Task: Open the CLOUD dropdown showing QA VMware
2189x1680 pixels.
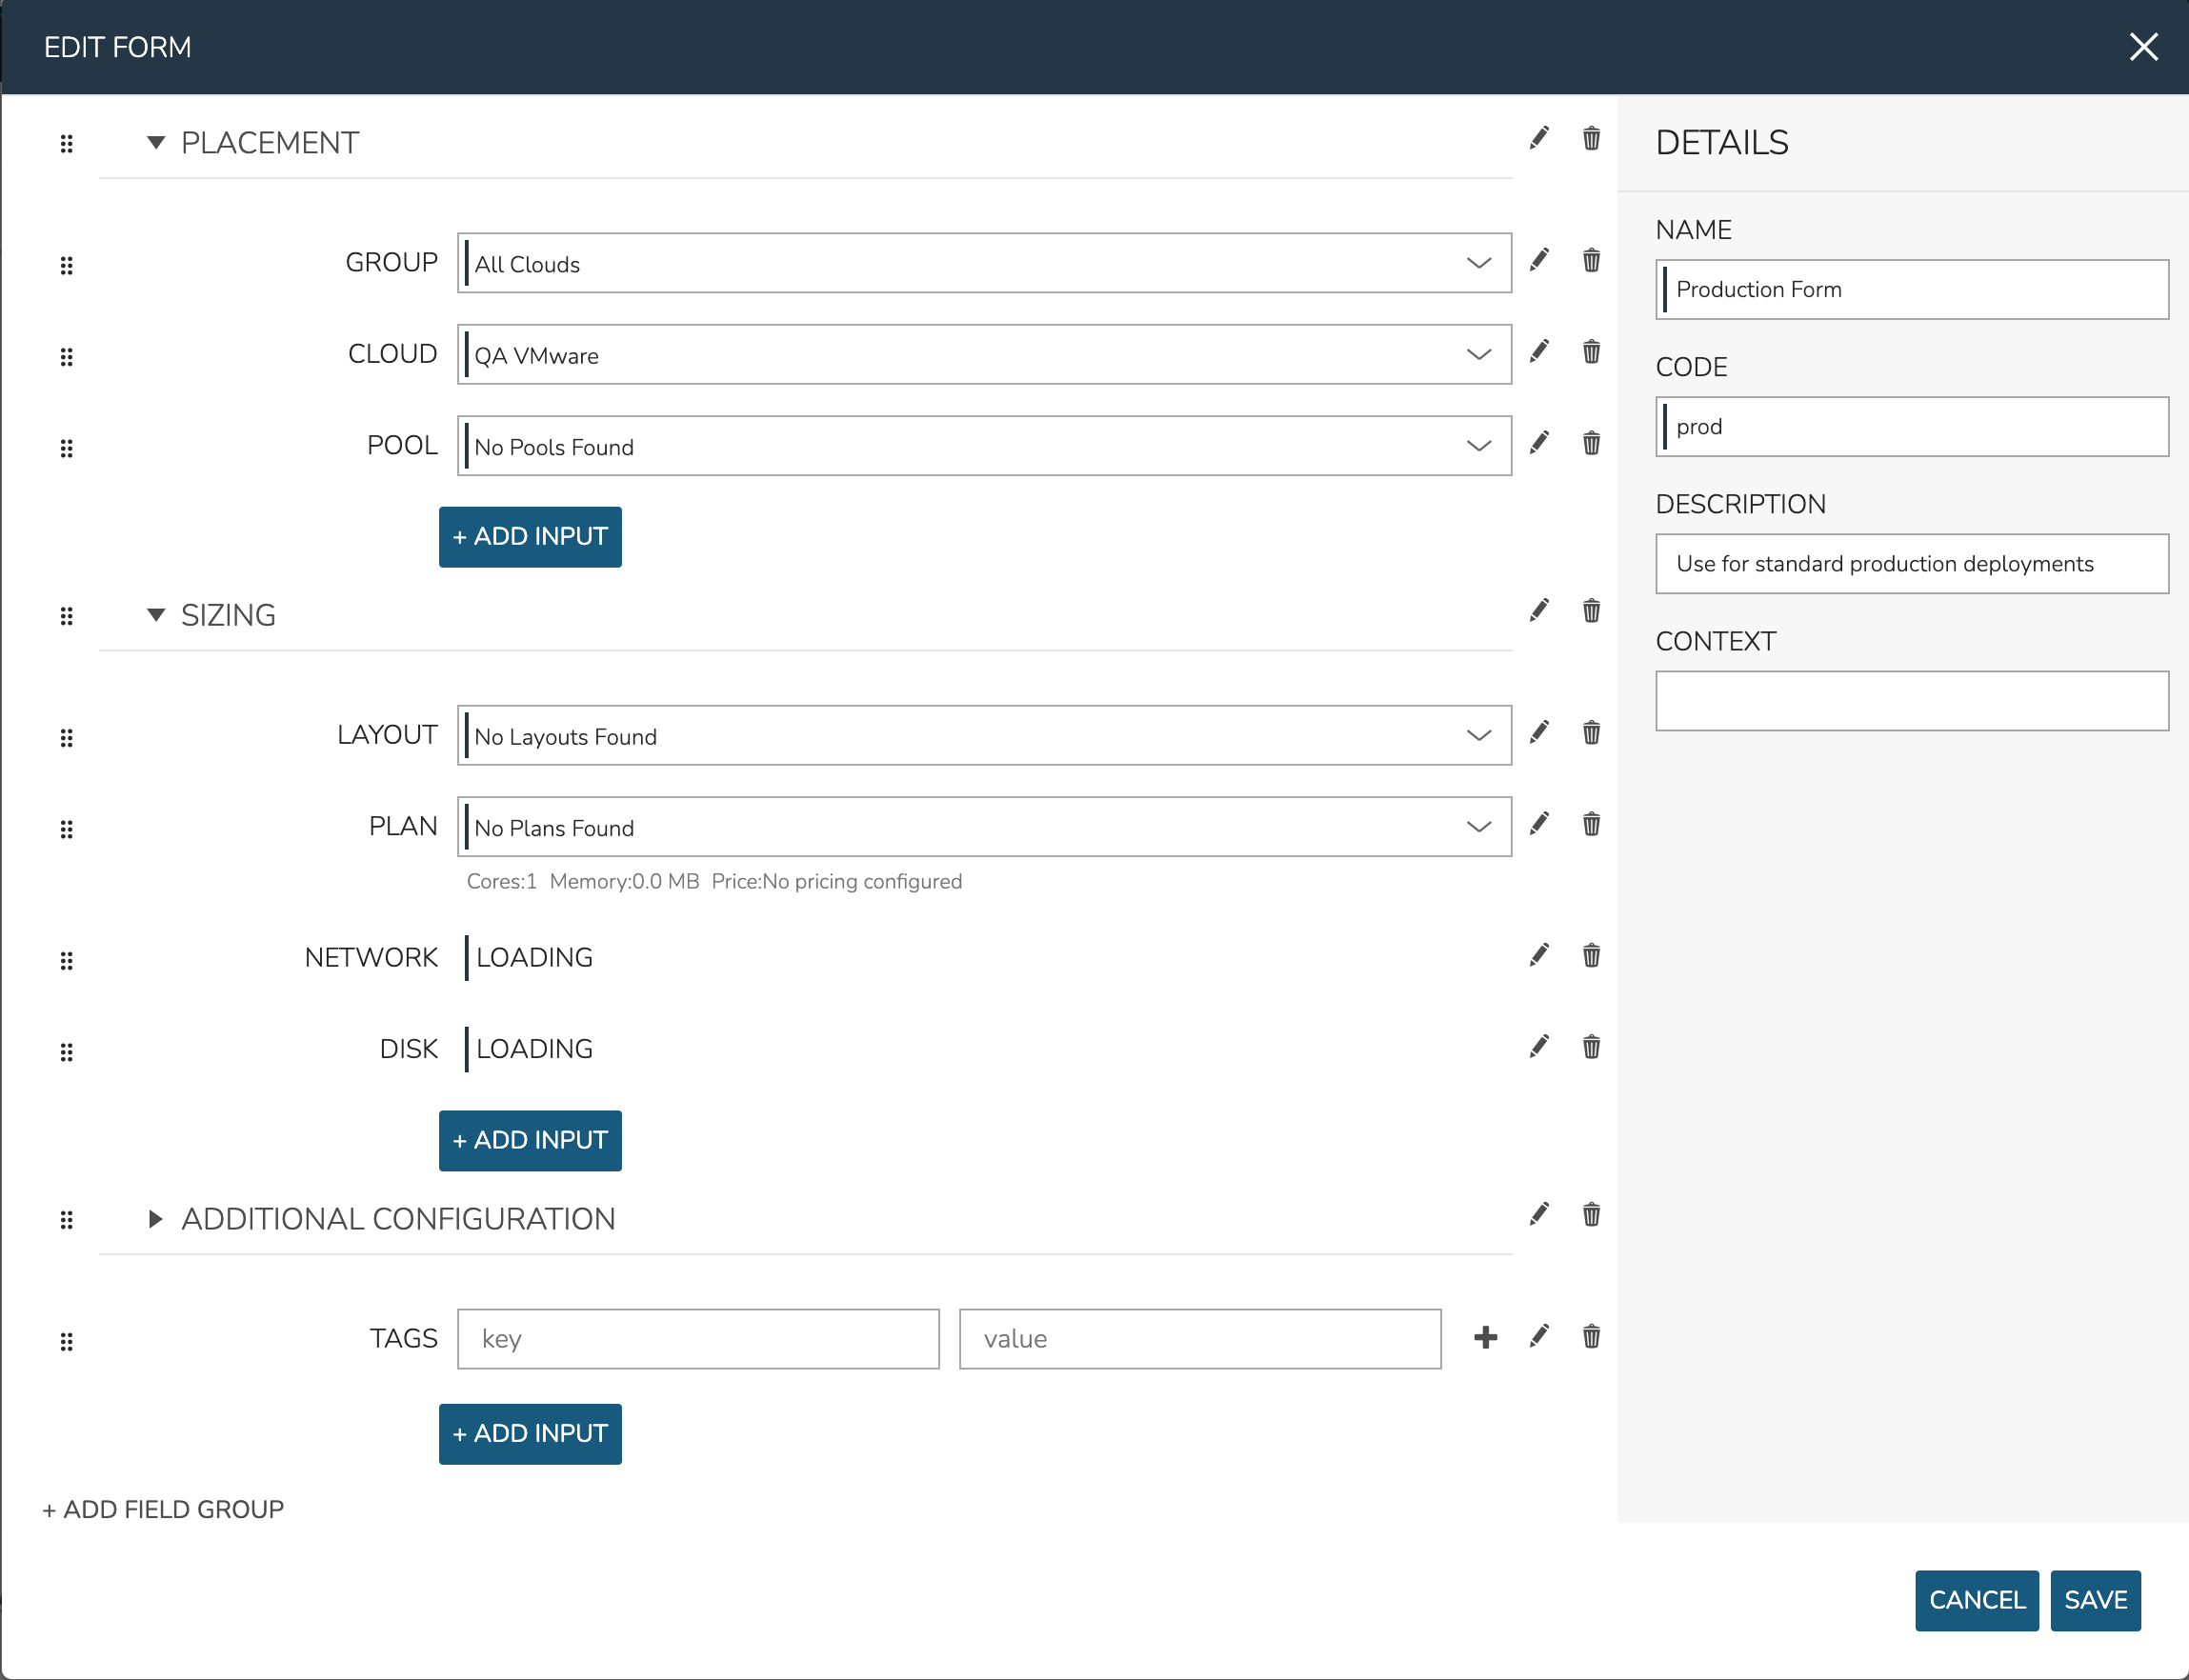Action: (x=983, y=355)
